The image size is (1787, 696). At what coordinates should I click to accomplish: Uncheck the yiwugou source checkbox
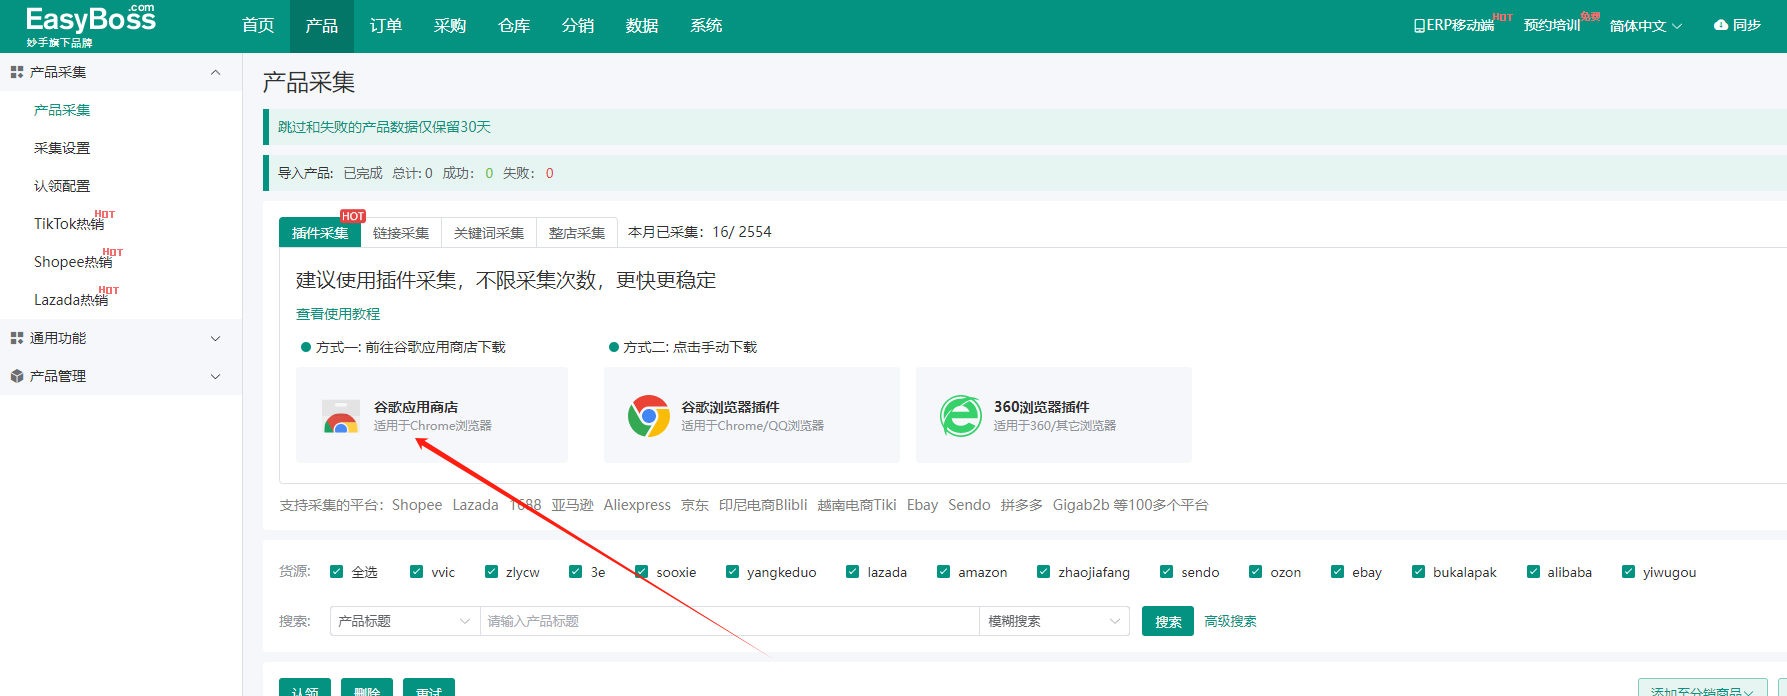(1629, 572)
